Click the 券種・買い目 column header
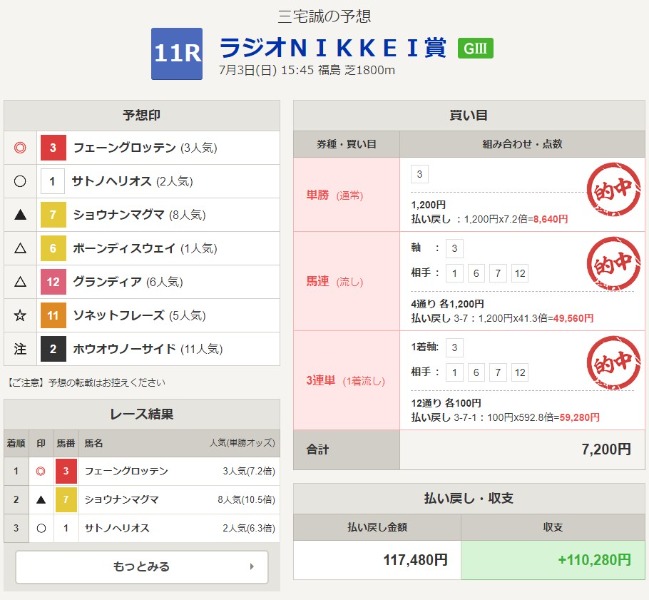 pyautogui.click(x=346, y=144)
